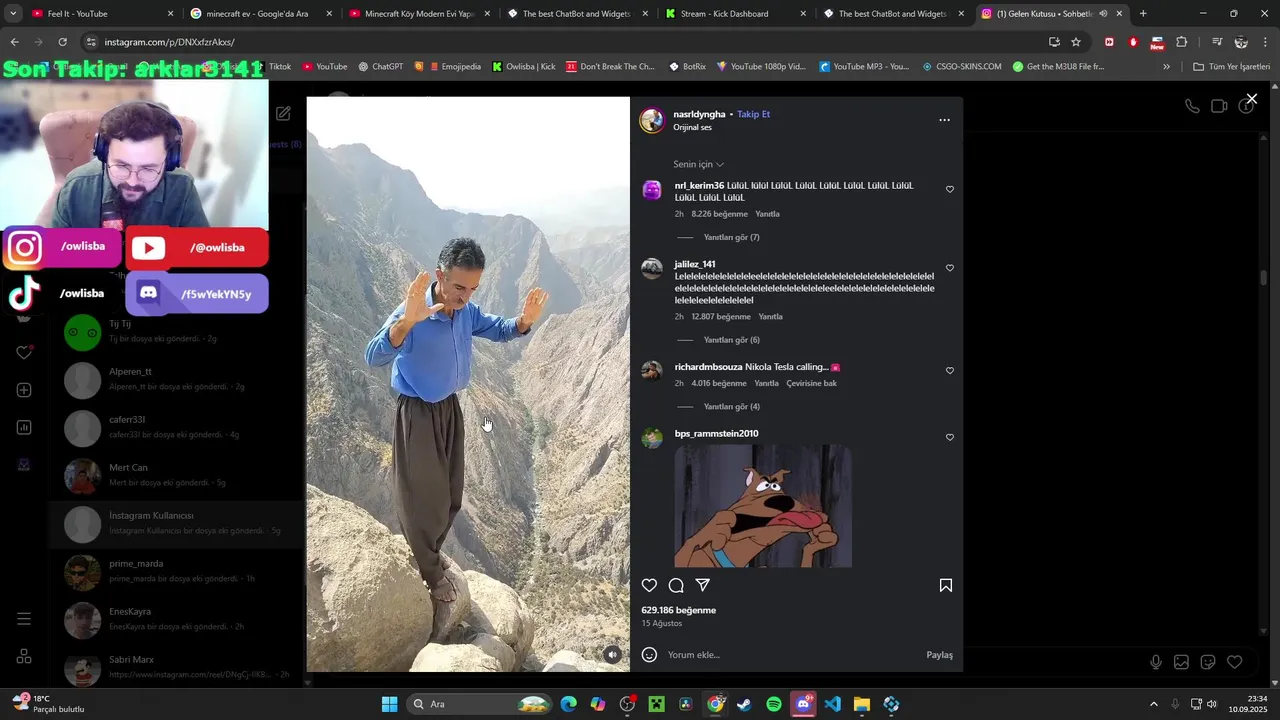Expand 'Yanıtları gör (4)' replies
Viewport: 1280px width, 720px height.
click(x=732, y=407)
